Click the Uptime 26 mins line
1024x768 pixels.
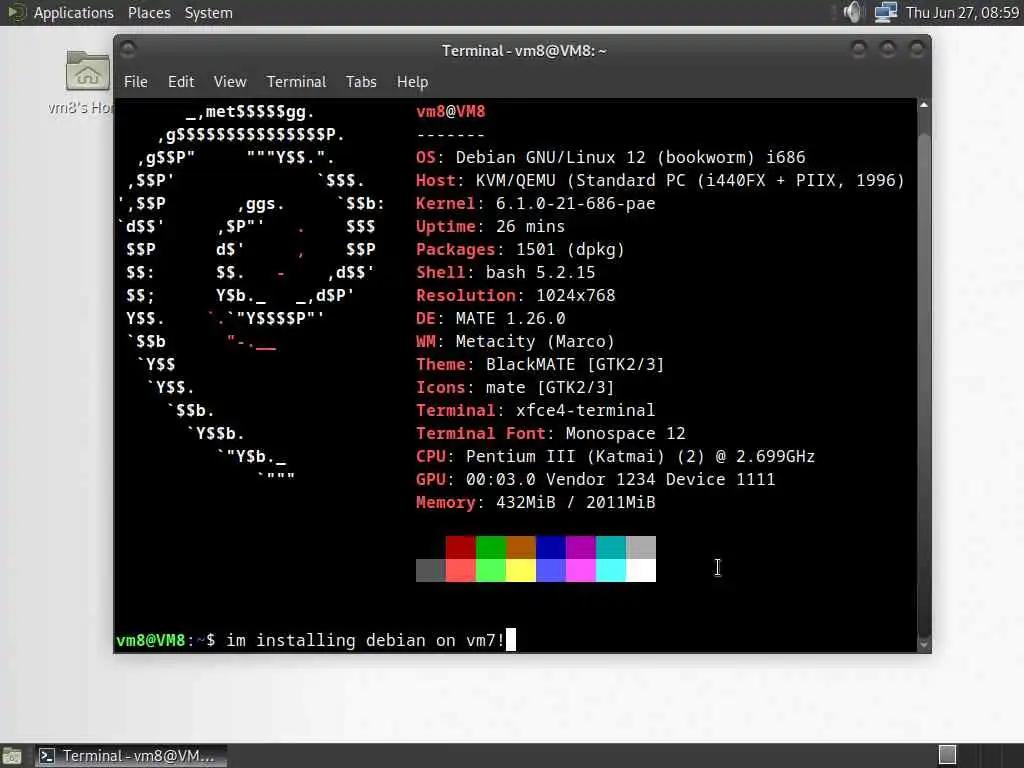(x=490, y=226)
